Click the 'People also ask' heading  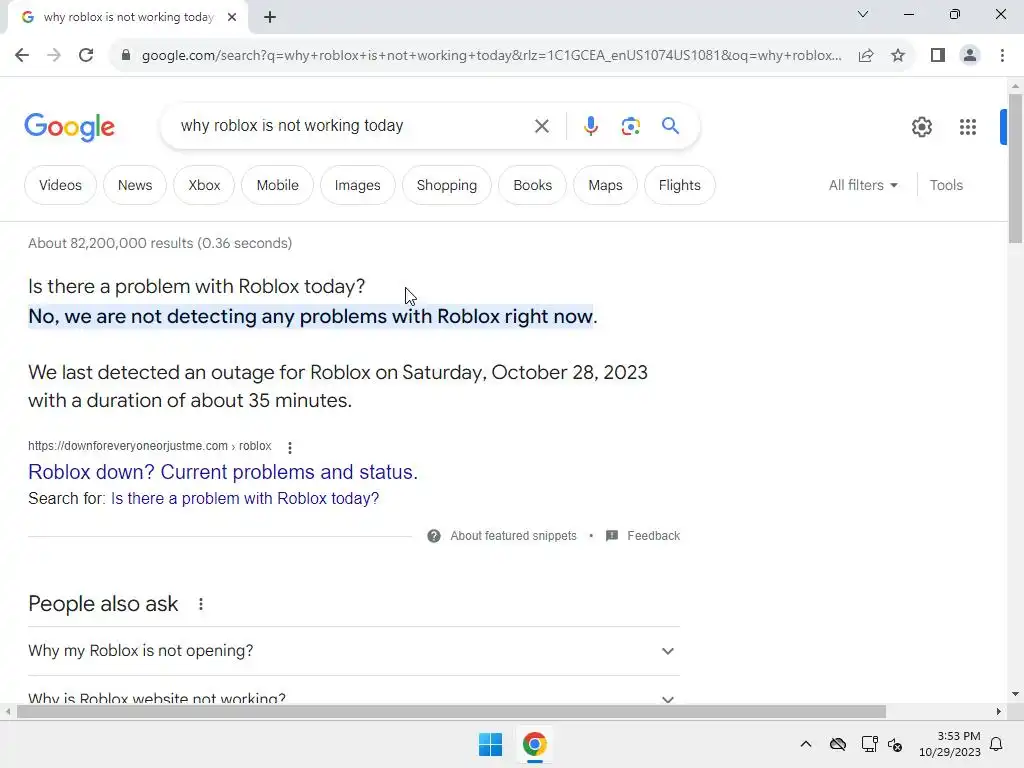103,604
